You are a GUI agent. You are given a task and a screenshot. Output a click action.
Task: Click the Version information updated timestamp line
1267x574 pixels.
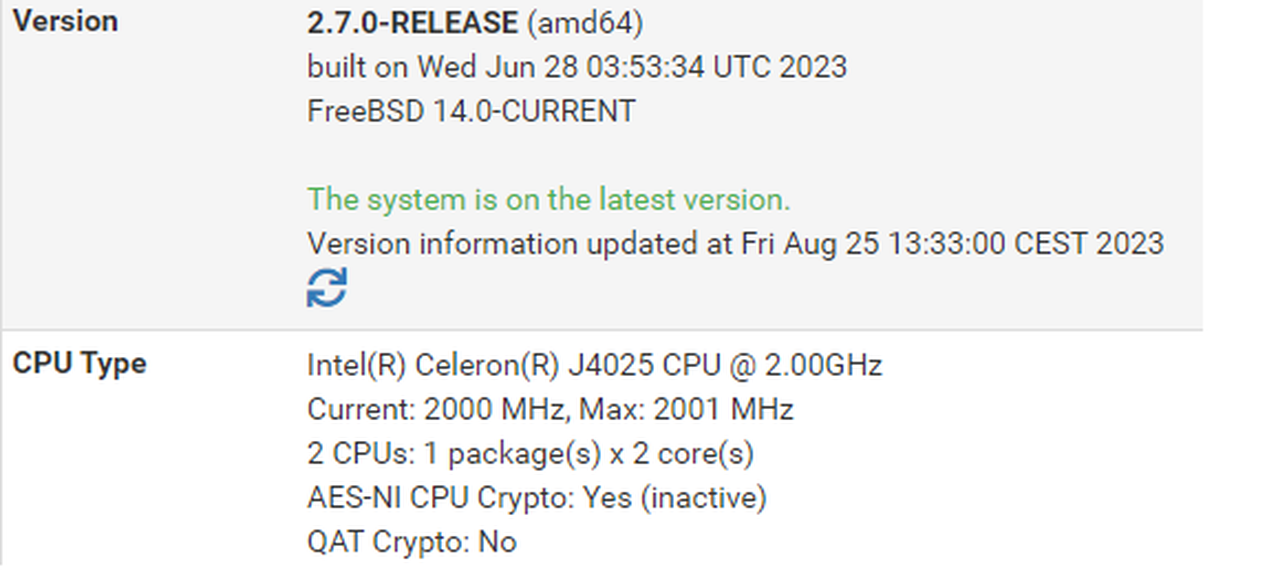[x=735, y=243]
